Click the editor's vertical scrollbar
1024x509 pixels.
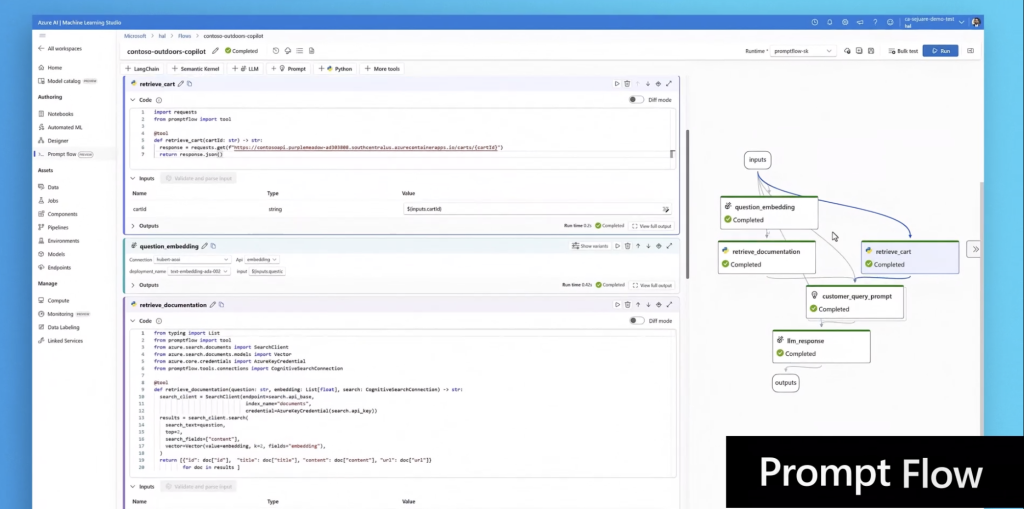tap(687, 203)
